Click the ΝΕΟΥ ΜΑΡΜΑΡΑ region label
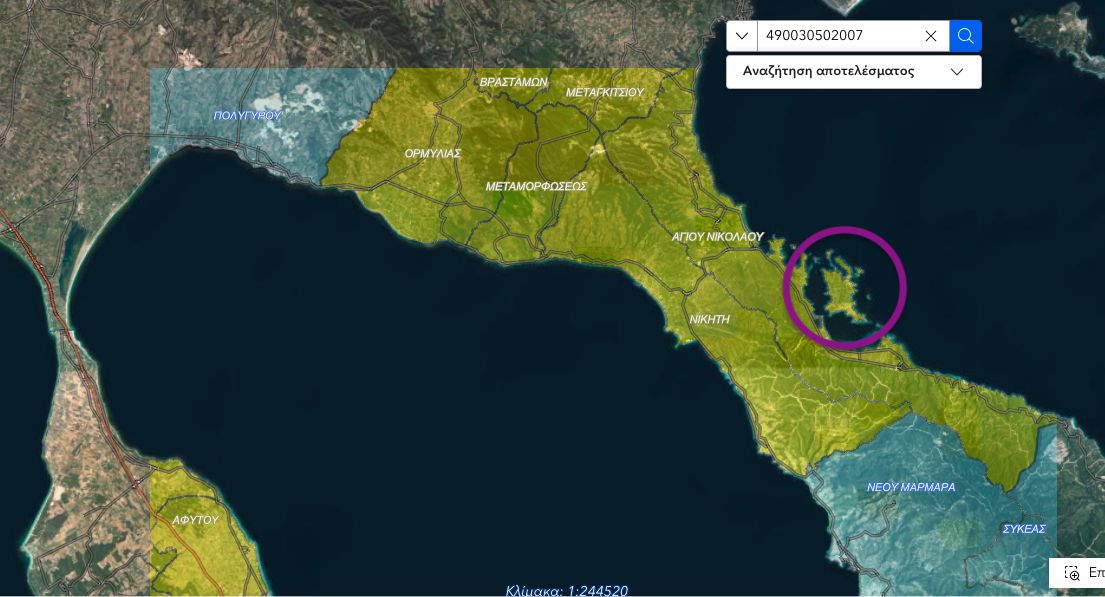1105x597 pixels. (x=911, y=487)
